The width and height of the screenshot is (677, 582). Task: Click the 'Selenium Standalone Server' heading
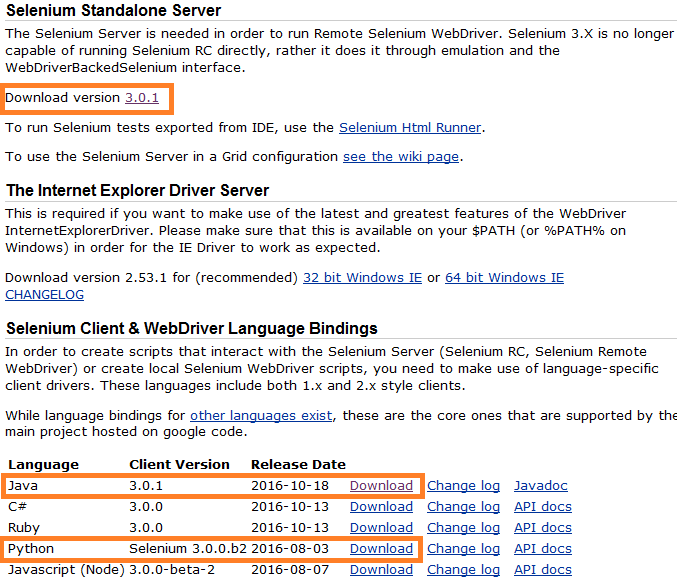(x=114, y=10)
